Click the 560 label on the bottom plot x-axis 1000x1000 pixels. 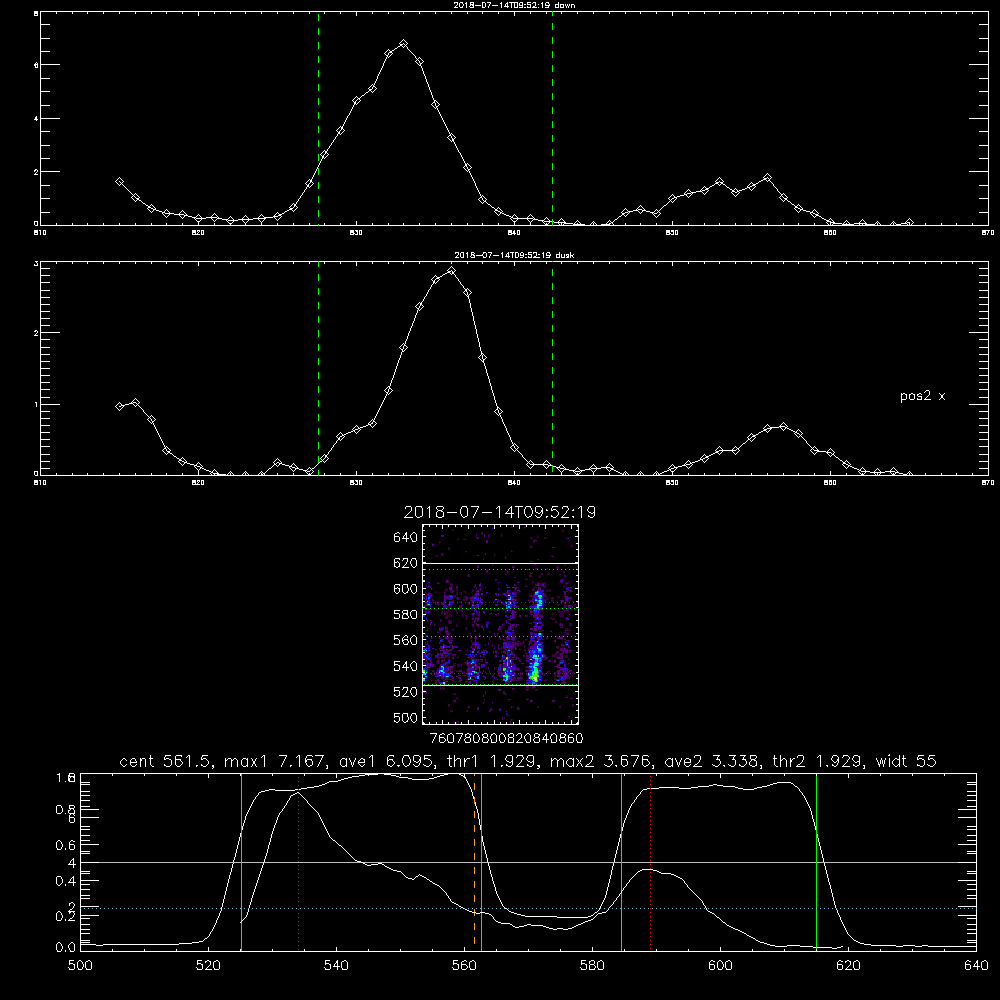pos(464,966)
